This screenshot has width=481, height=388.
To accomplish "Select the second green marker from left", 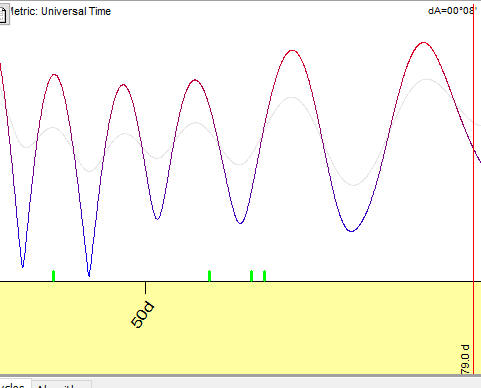I will [x=209, y=276].
